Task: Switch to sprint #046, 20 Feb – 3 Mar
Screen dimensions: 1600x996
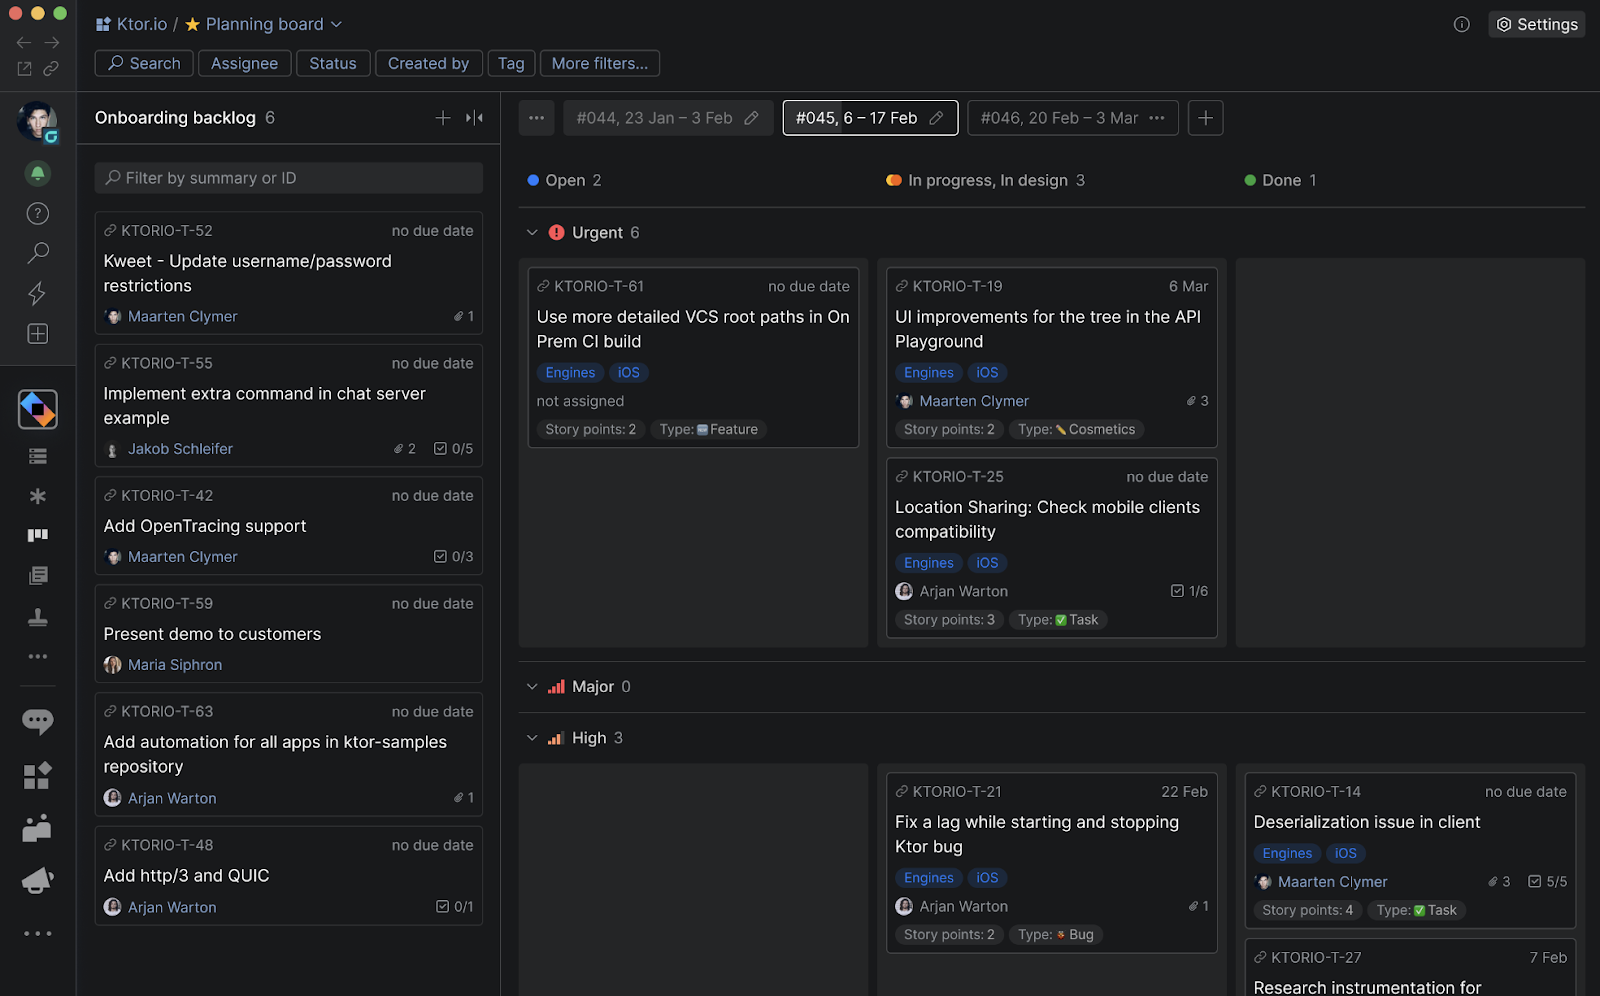Action: [x=1059, y=118]
